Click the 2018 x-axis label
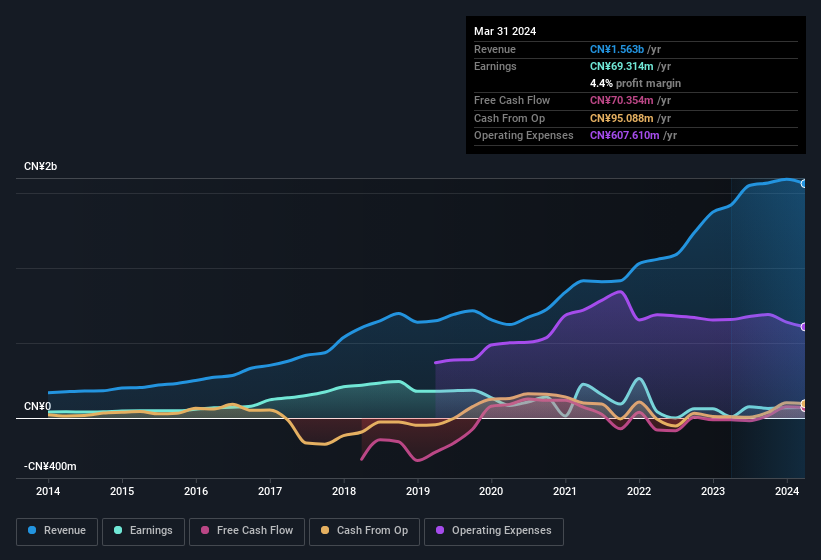 pyautogui.click(x=343, y=491)
